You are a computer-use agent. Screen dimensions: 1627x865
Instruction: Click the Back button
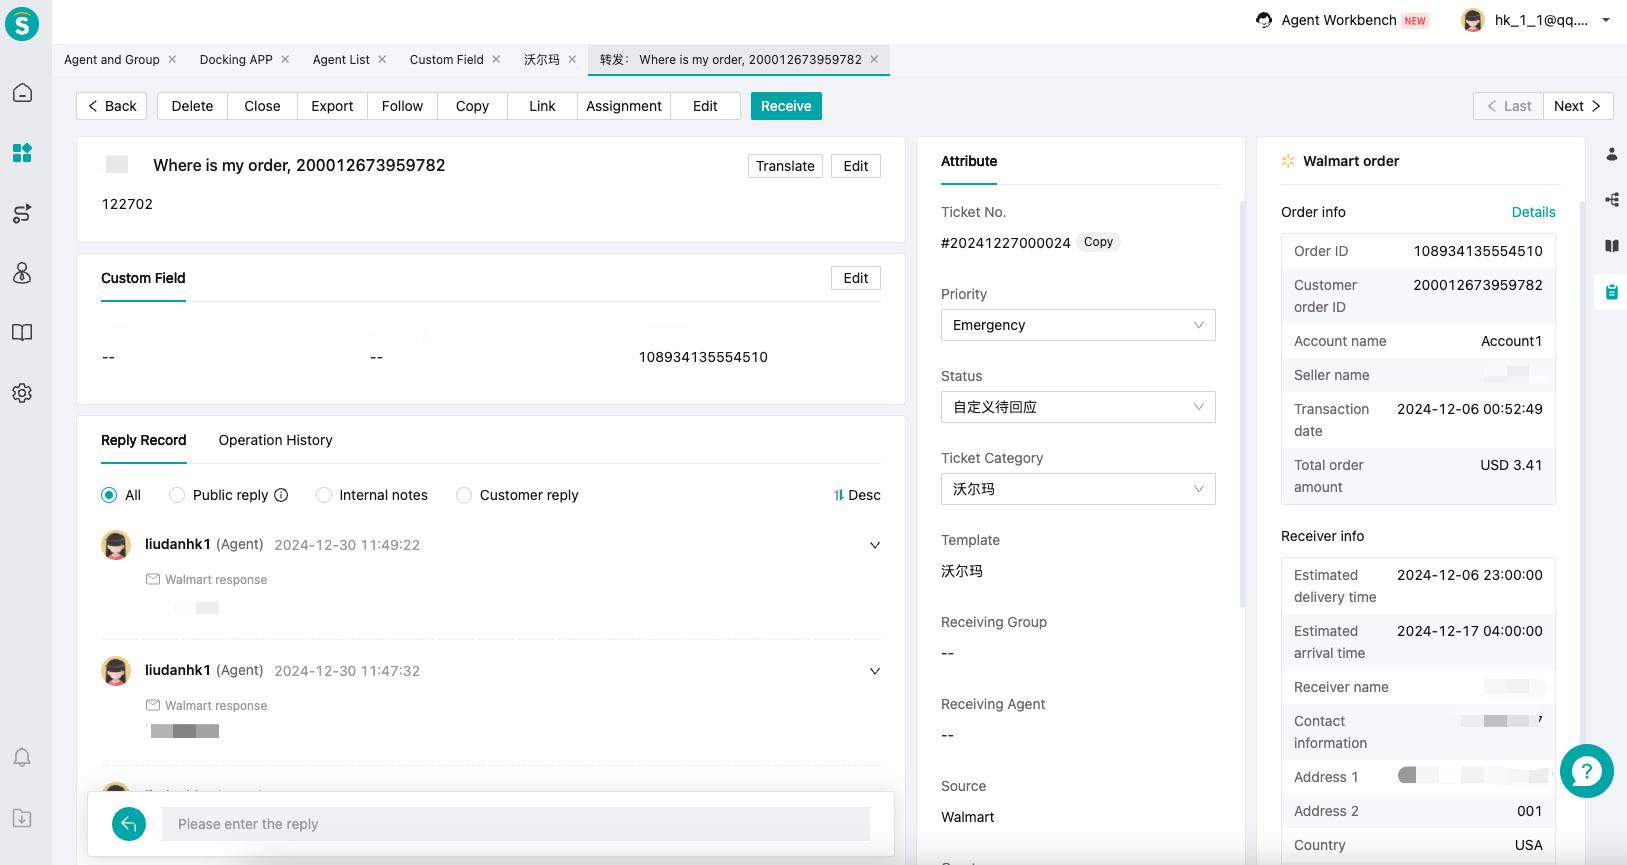coord(112,106)
